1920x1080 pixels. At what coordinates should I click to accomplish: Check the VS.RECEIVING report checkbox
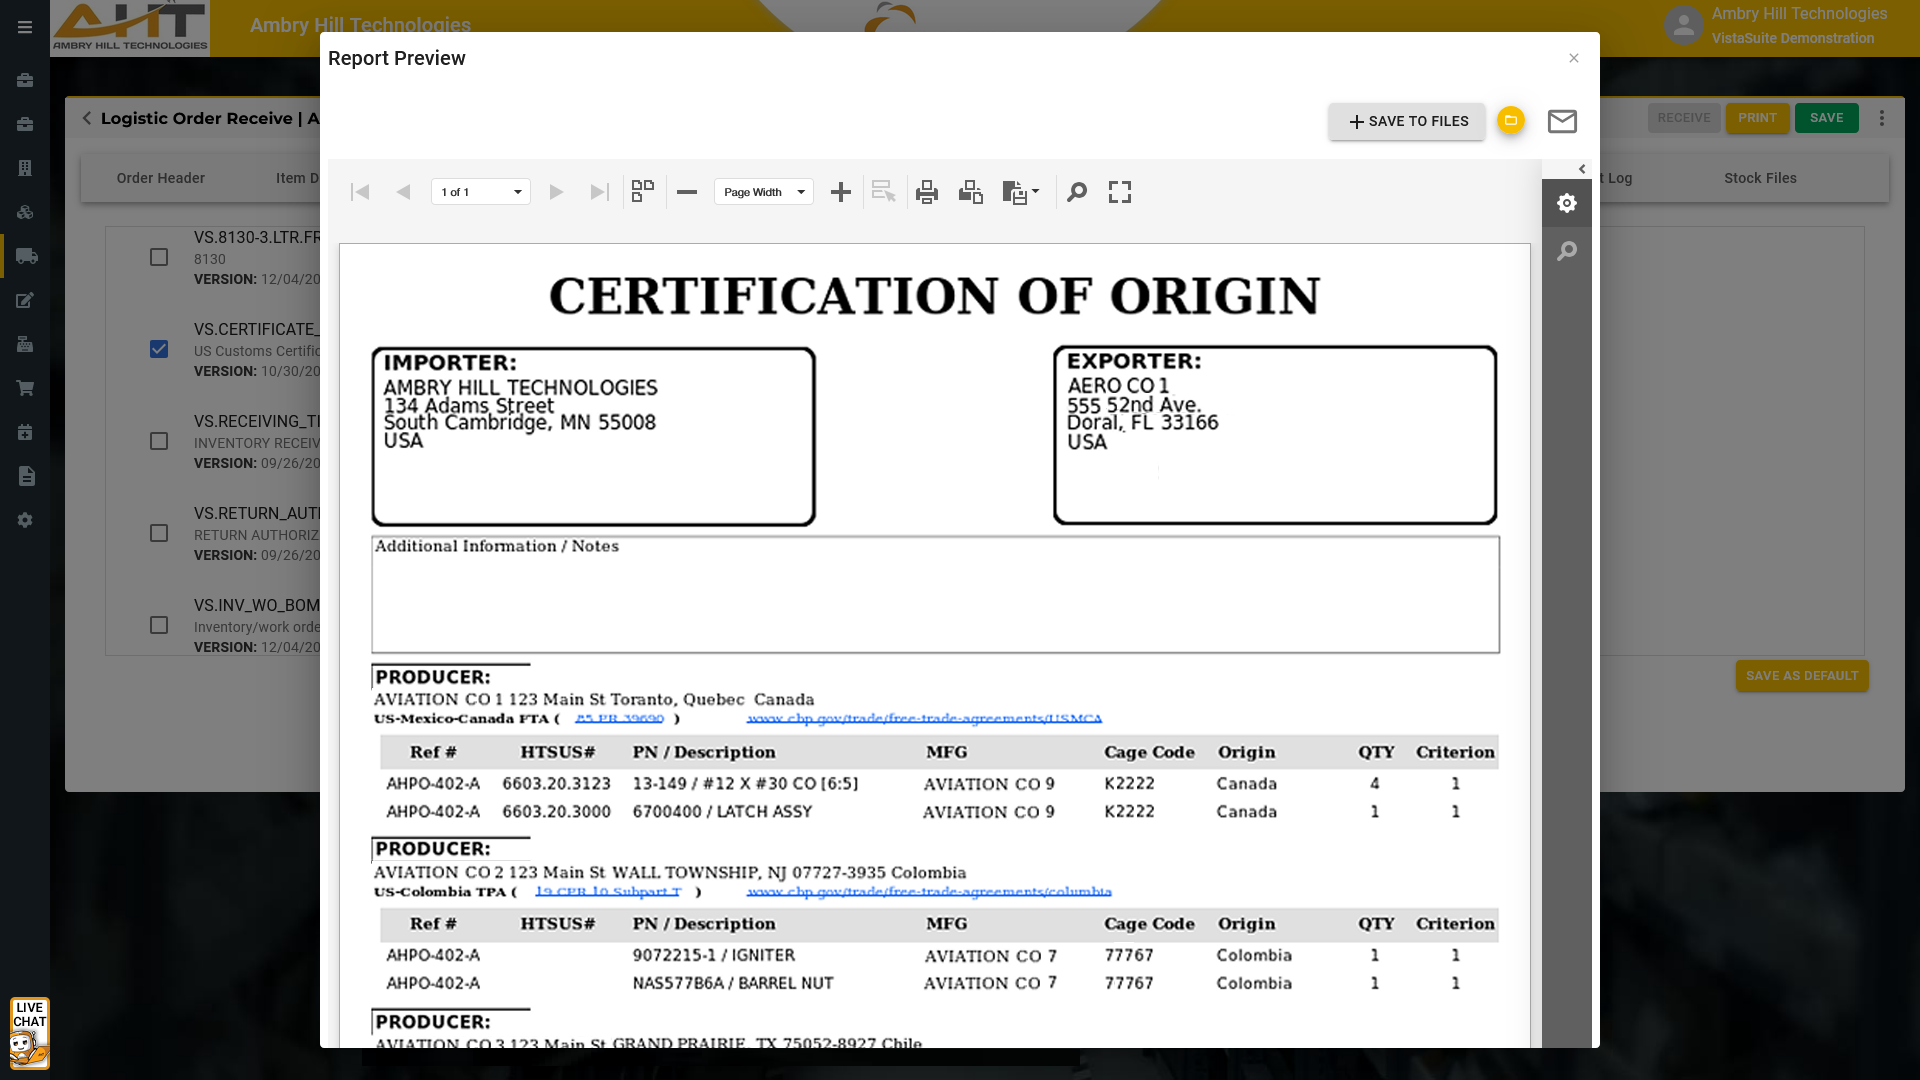click(159, 441)
